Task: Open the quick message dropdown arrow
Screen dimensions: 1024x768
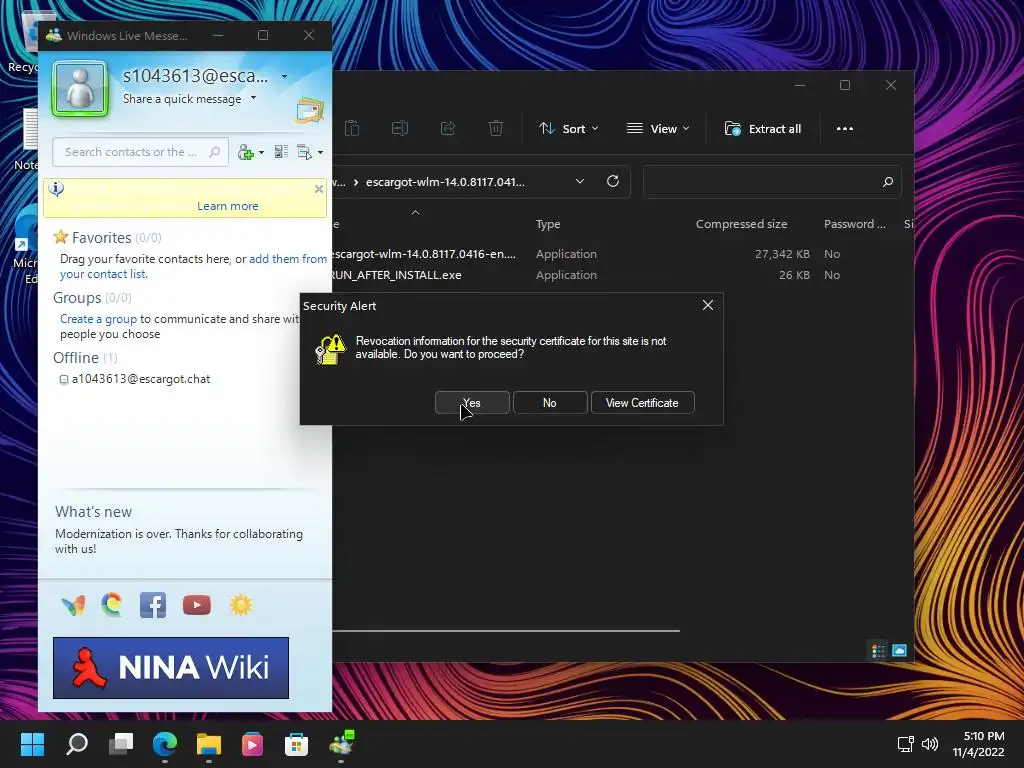Action: coord(253,98)
